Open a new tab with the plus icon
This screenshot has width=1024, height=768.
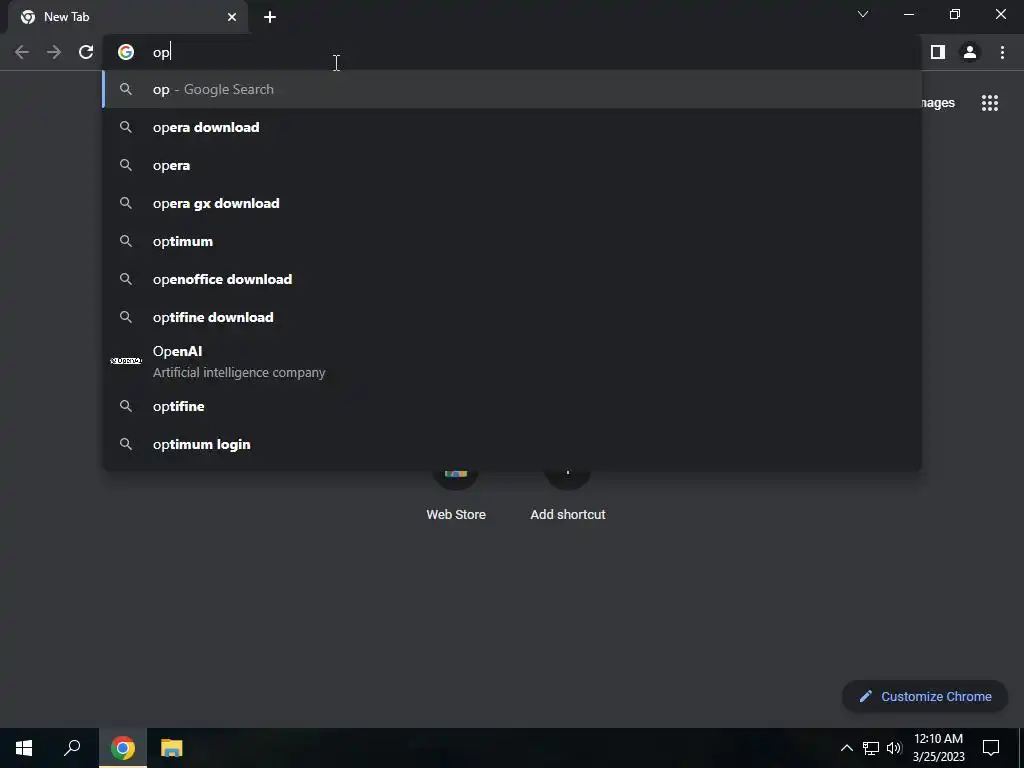(x=270, y=17)
